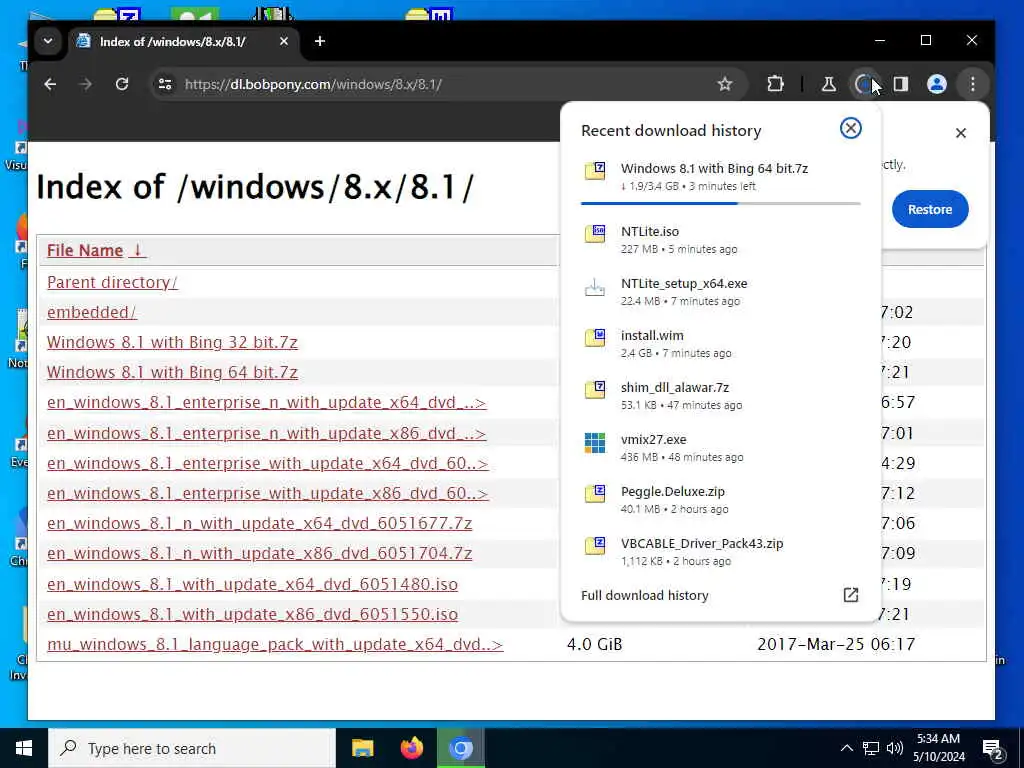Download en_windows_8.1_n_with_update_x64_dvd_6051677.7z
The width and height of the screenshot is (1024, 768).
[x=259, y=523]
